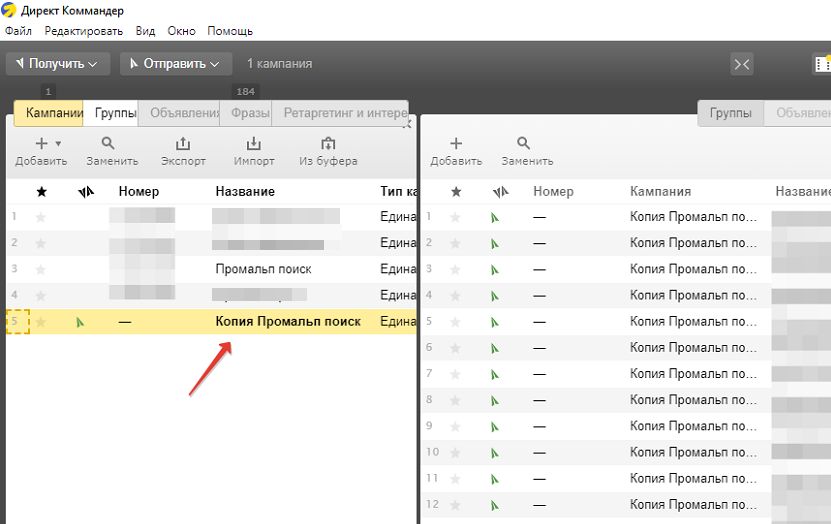This screenshot has height=524, width=831.
Task: Open the Помощь menu
Action: click(230, 31)
